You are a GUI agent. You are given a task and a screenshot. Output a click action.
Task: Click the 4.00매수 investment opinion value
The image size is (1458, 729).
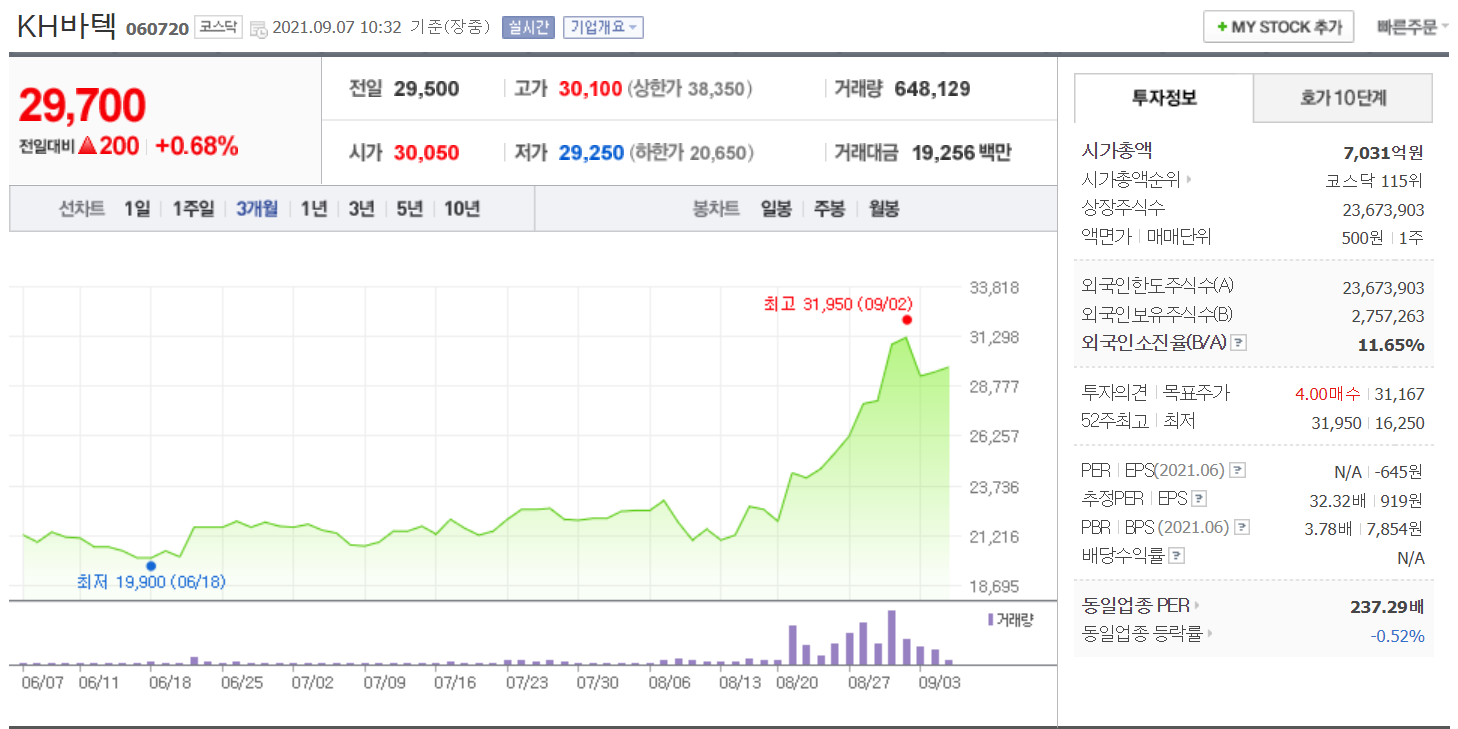1326,394
